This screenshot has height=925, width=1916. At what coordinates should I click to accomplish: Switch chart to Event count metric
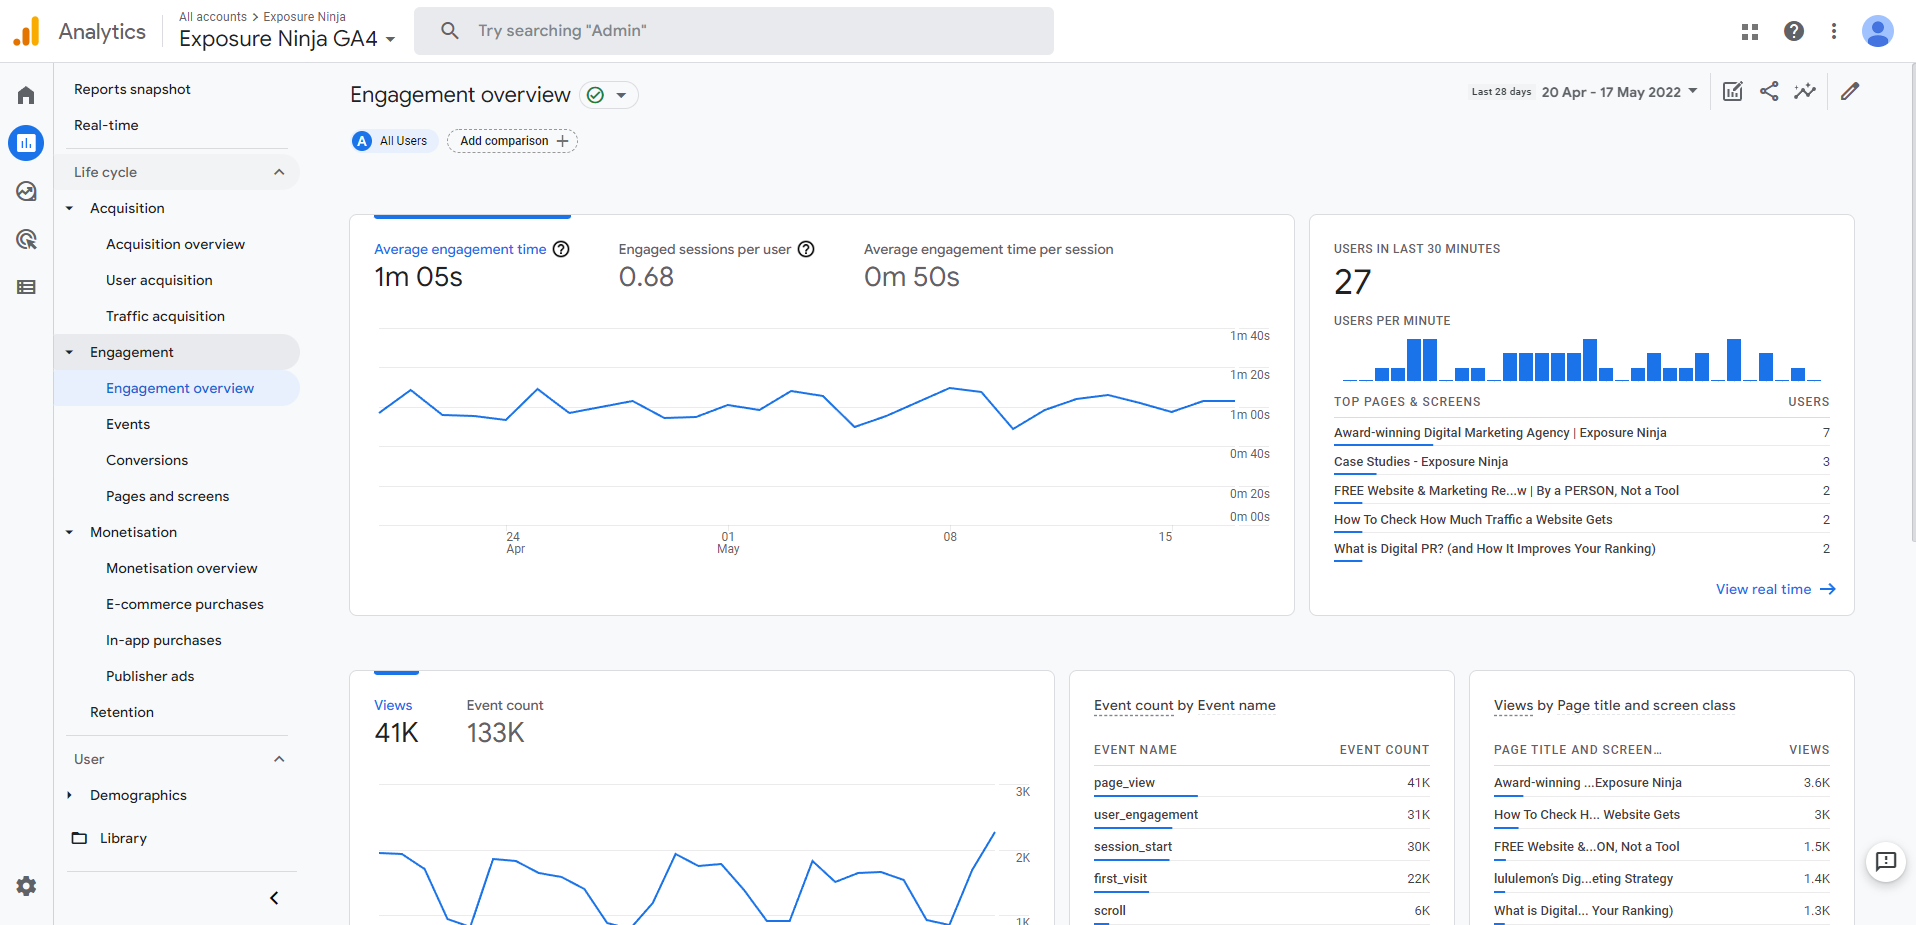click(x=504, y=706)
